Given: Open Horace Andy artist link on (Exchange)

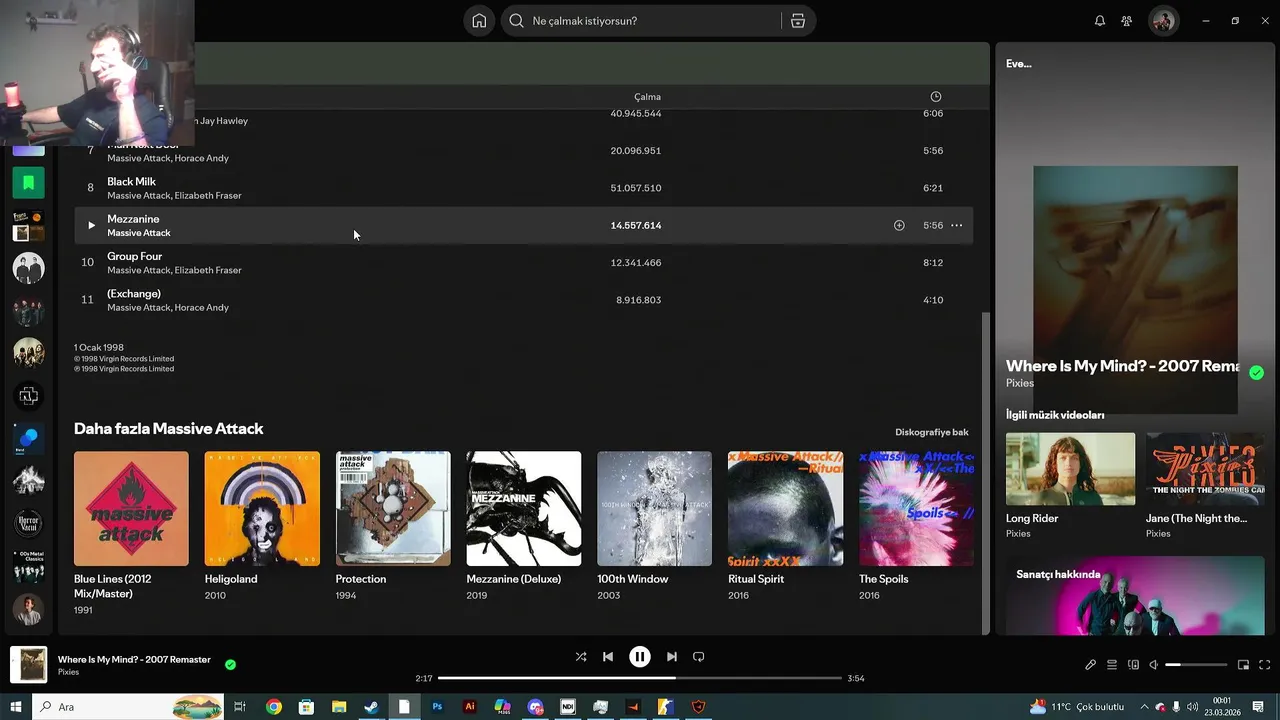Looking at the screenshot, I should (x=202, y=308).
